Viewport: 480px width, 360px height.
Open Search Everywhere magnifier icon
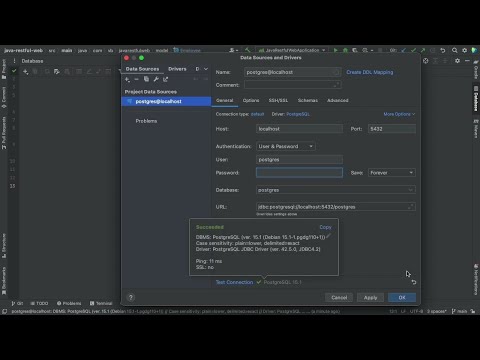[x=454, y=50]
